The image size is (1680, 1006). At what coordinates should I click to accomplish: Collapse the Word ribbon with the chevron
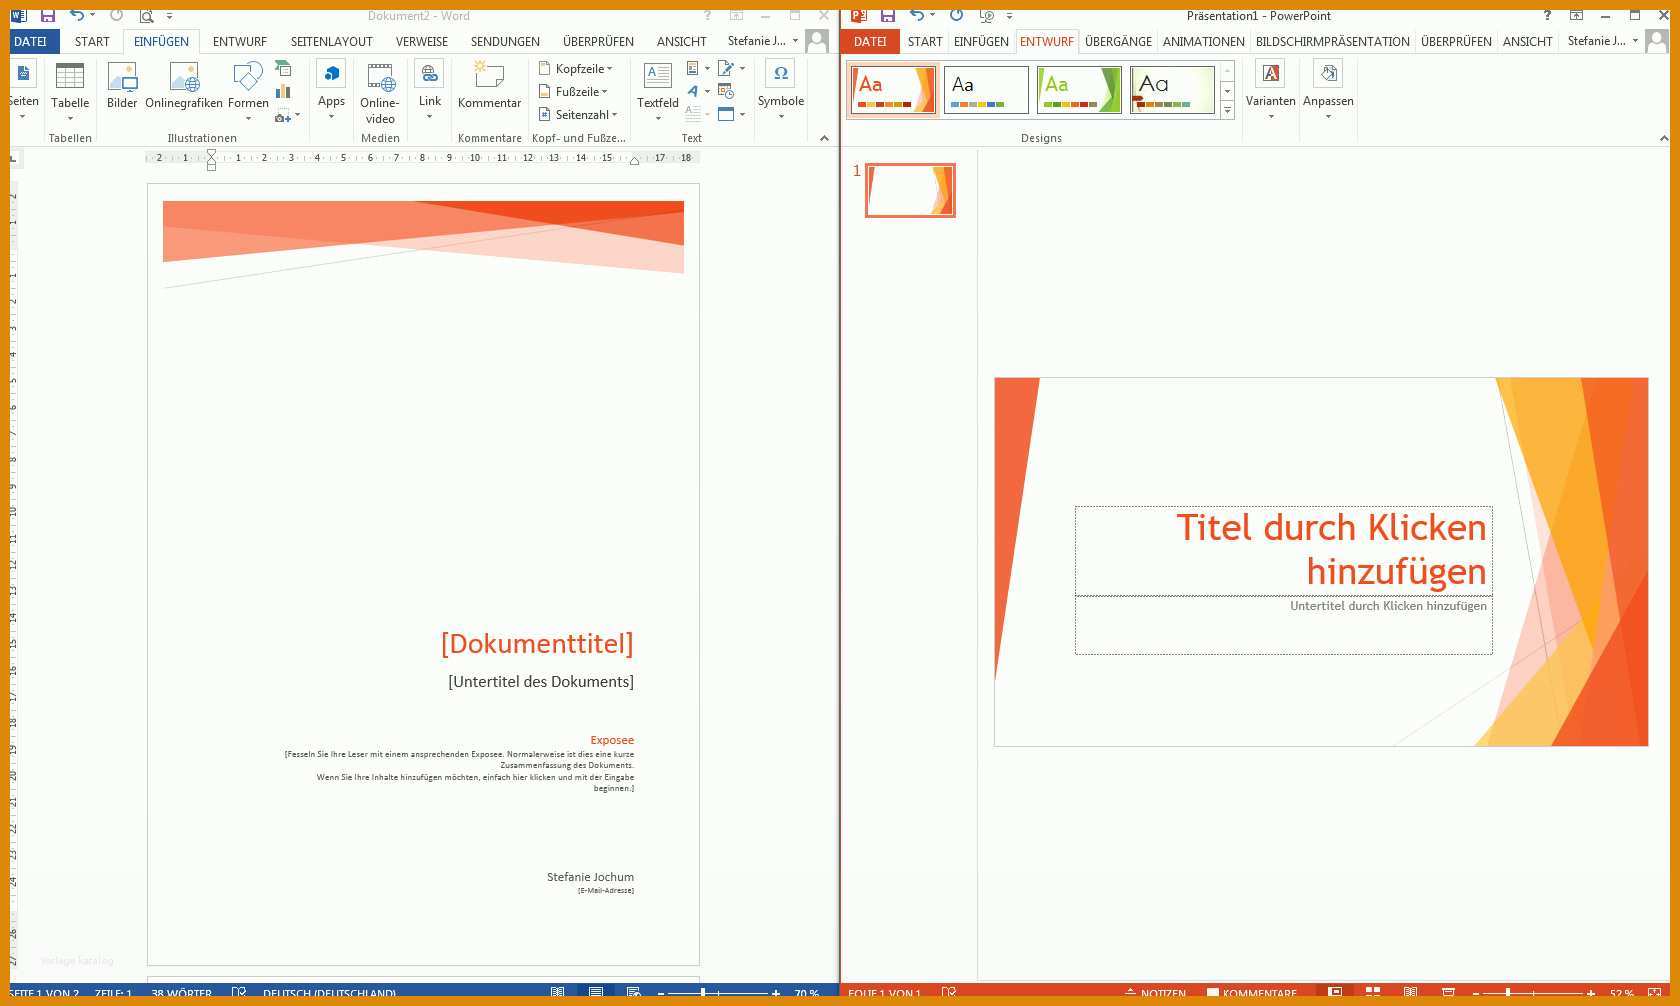tap(824, 138)
